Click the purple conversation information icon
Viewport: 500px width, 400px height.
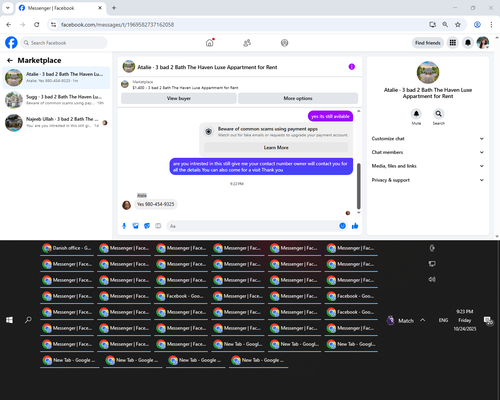[352, 67]
